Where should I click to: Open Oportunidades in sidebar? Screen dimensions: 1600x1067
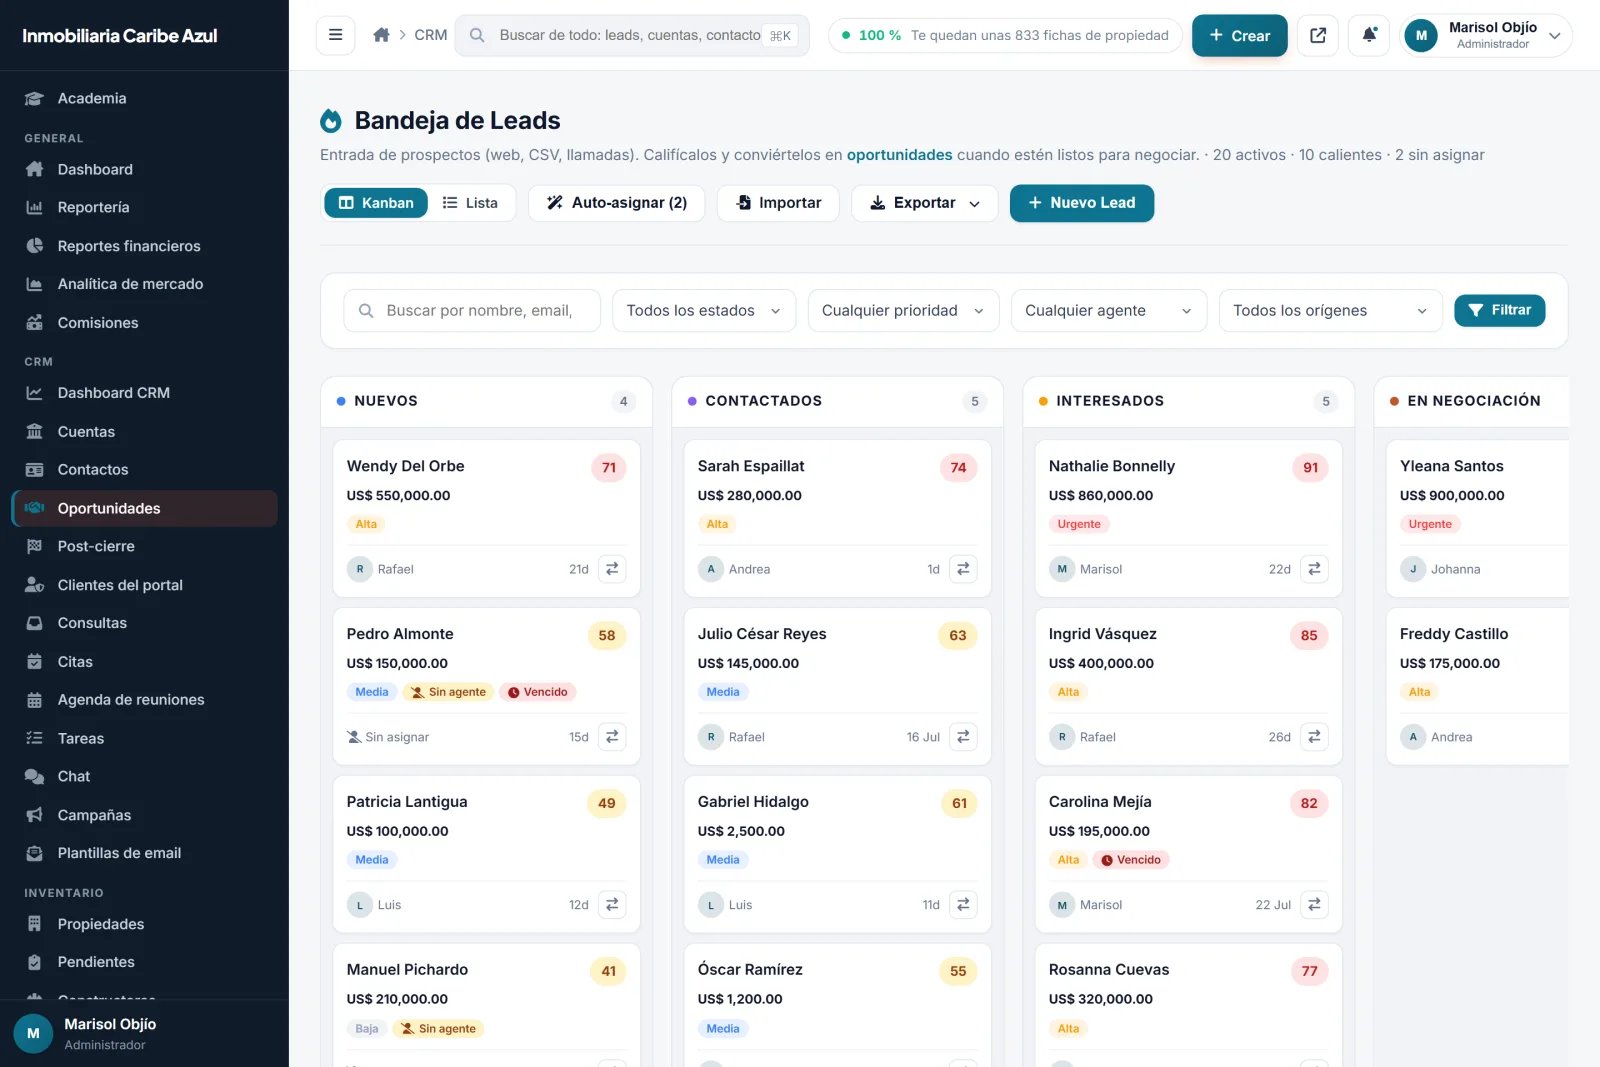pyautogui.click(x=144, y=508)
